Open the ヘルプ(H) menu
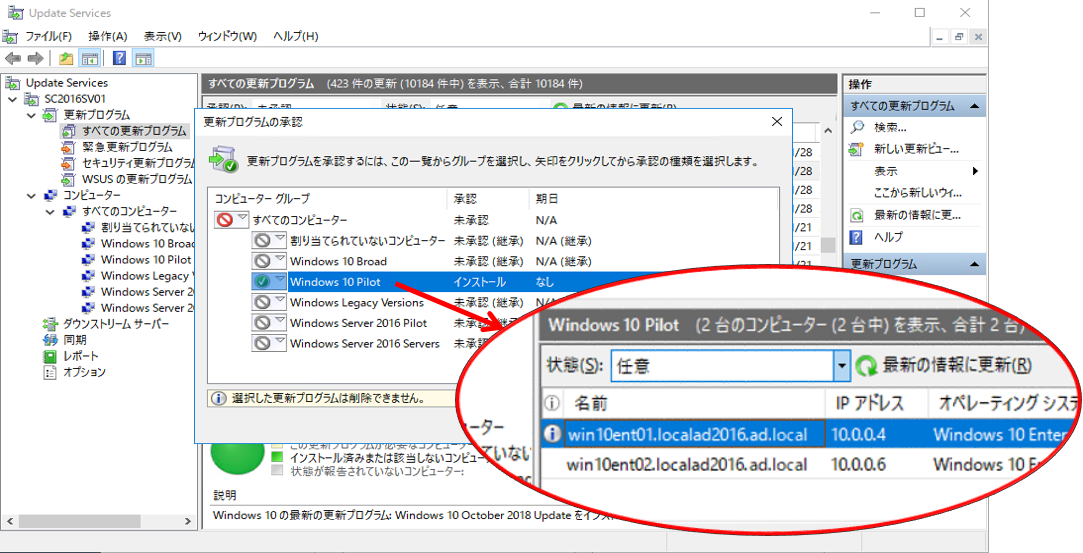 [x=296, y=36]
